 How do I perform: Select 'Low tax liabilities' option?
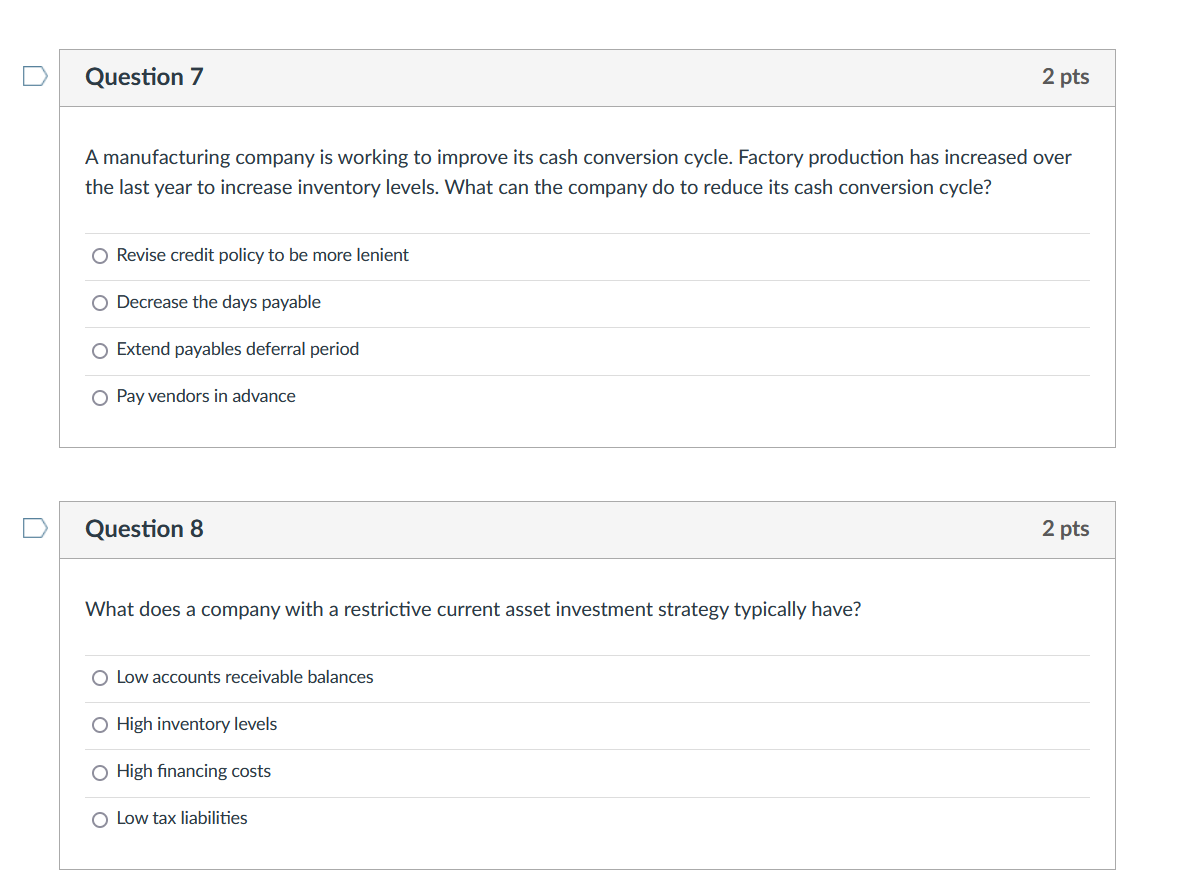99,819
